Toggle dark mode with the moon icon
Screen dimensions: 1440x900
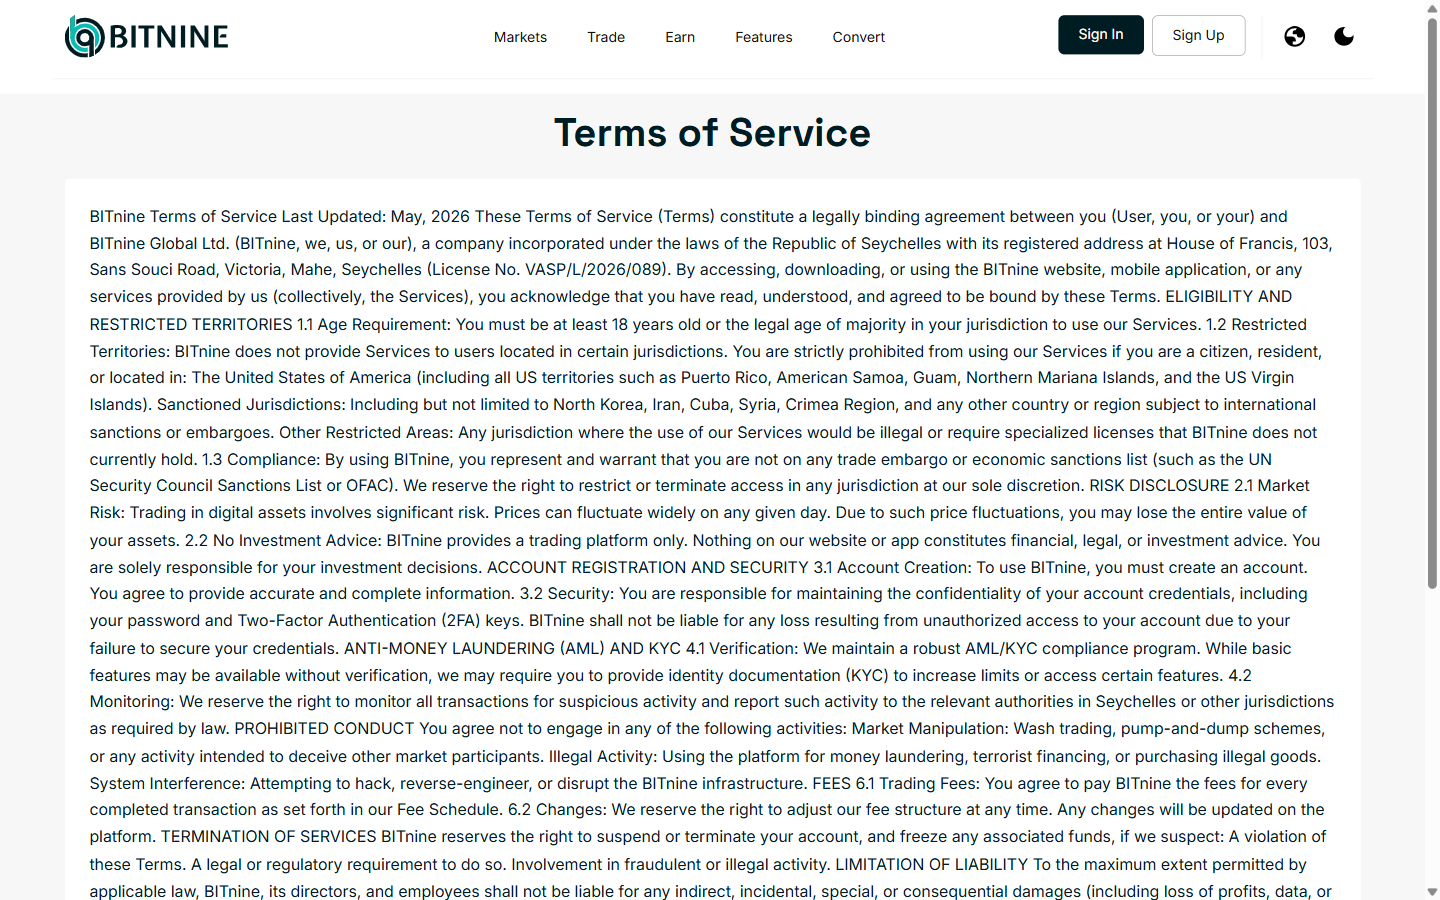pyautogui.click(x=1344, y=37)
